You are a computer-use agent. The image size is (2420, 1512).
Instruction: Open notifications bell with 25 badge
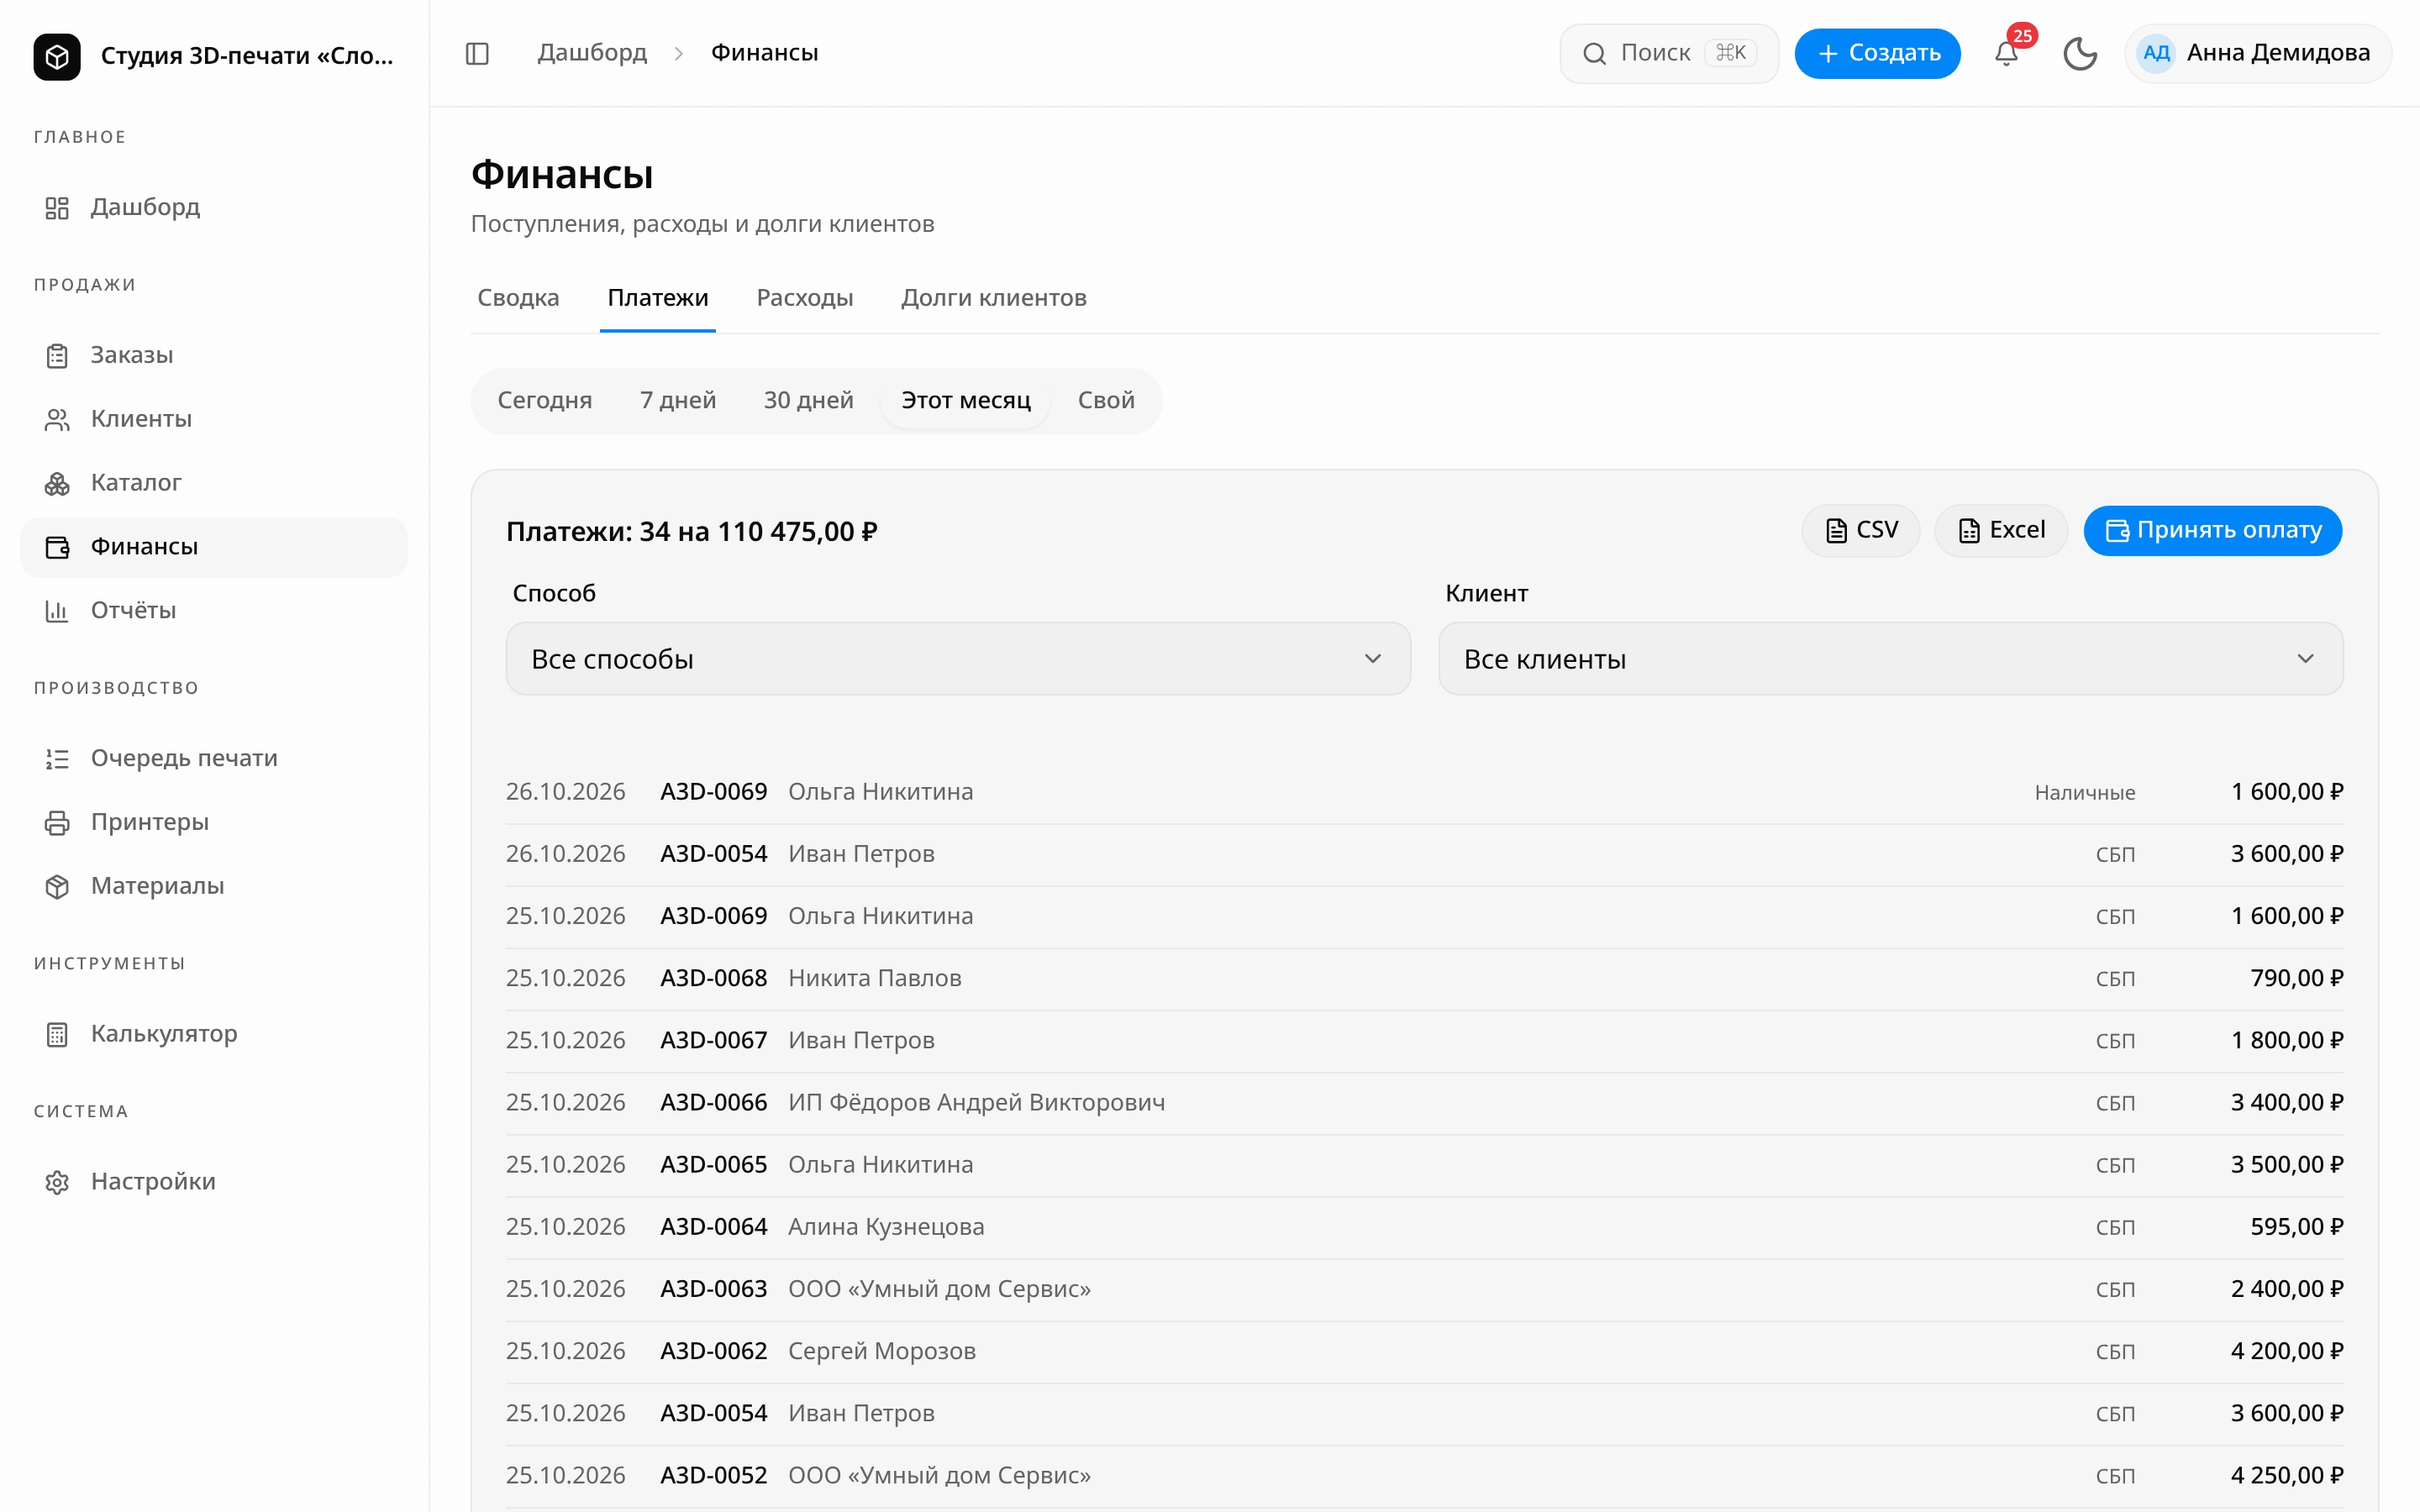point(2006,53)
